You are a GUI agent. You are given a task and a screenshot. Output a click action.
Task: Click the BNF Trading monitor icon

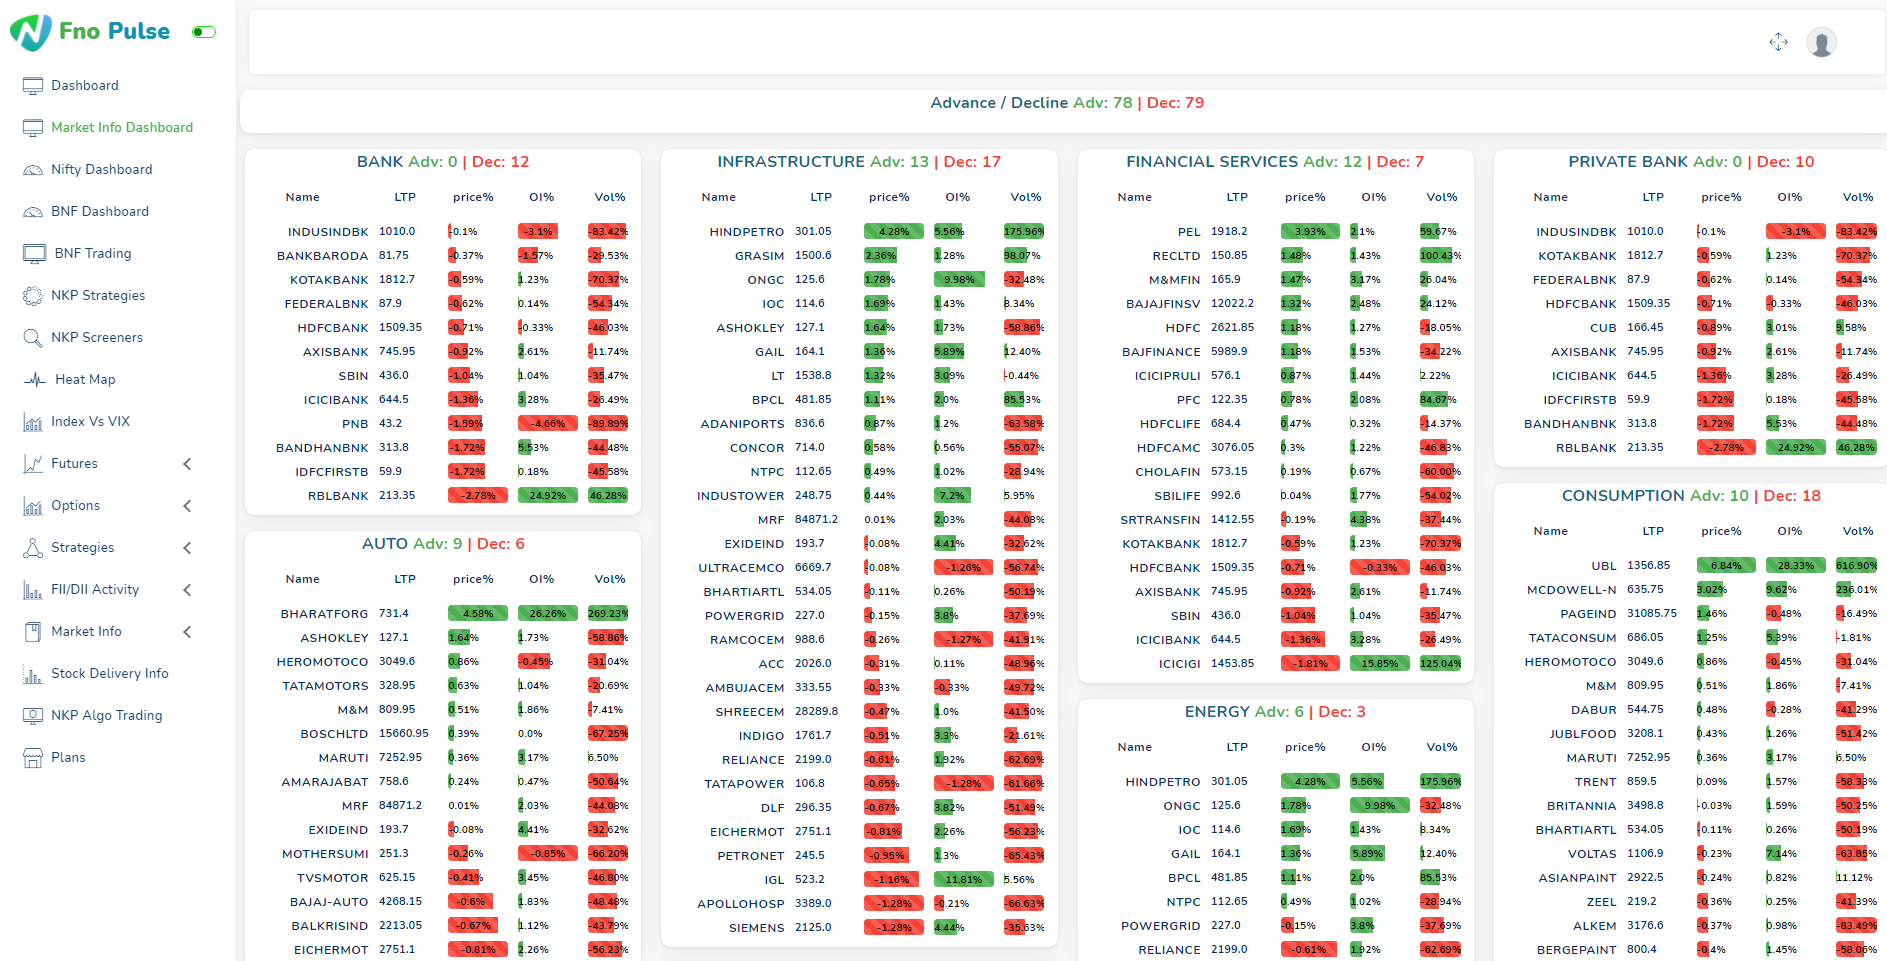pos(35,254)
